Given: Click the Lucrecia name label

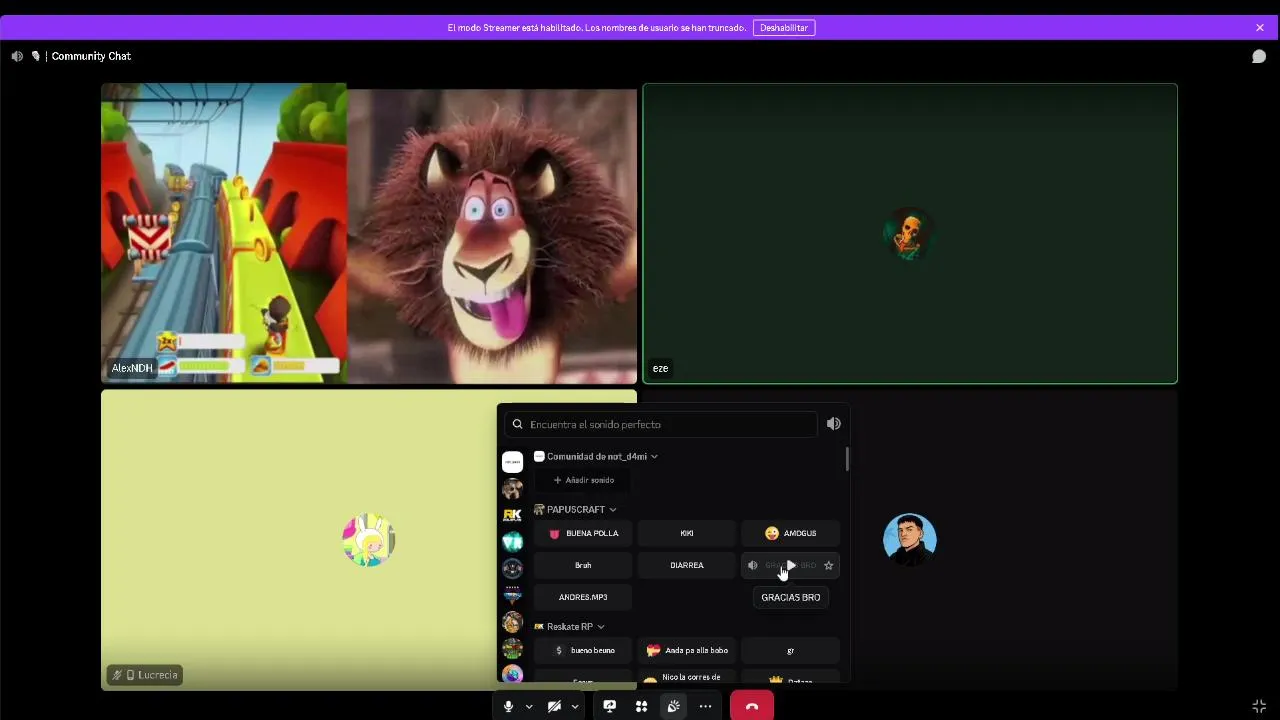Looking at the screenshot, I should coord(145,675).
